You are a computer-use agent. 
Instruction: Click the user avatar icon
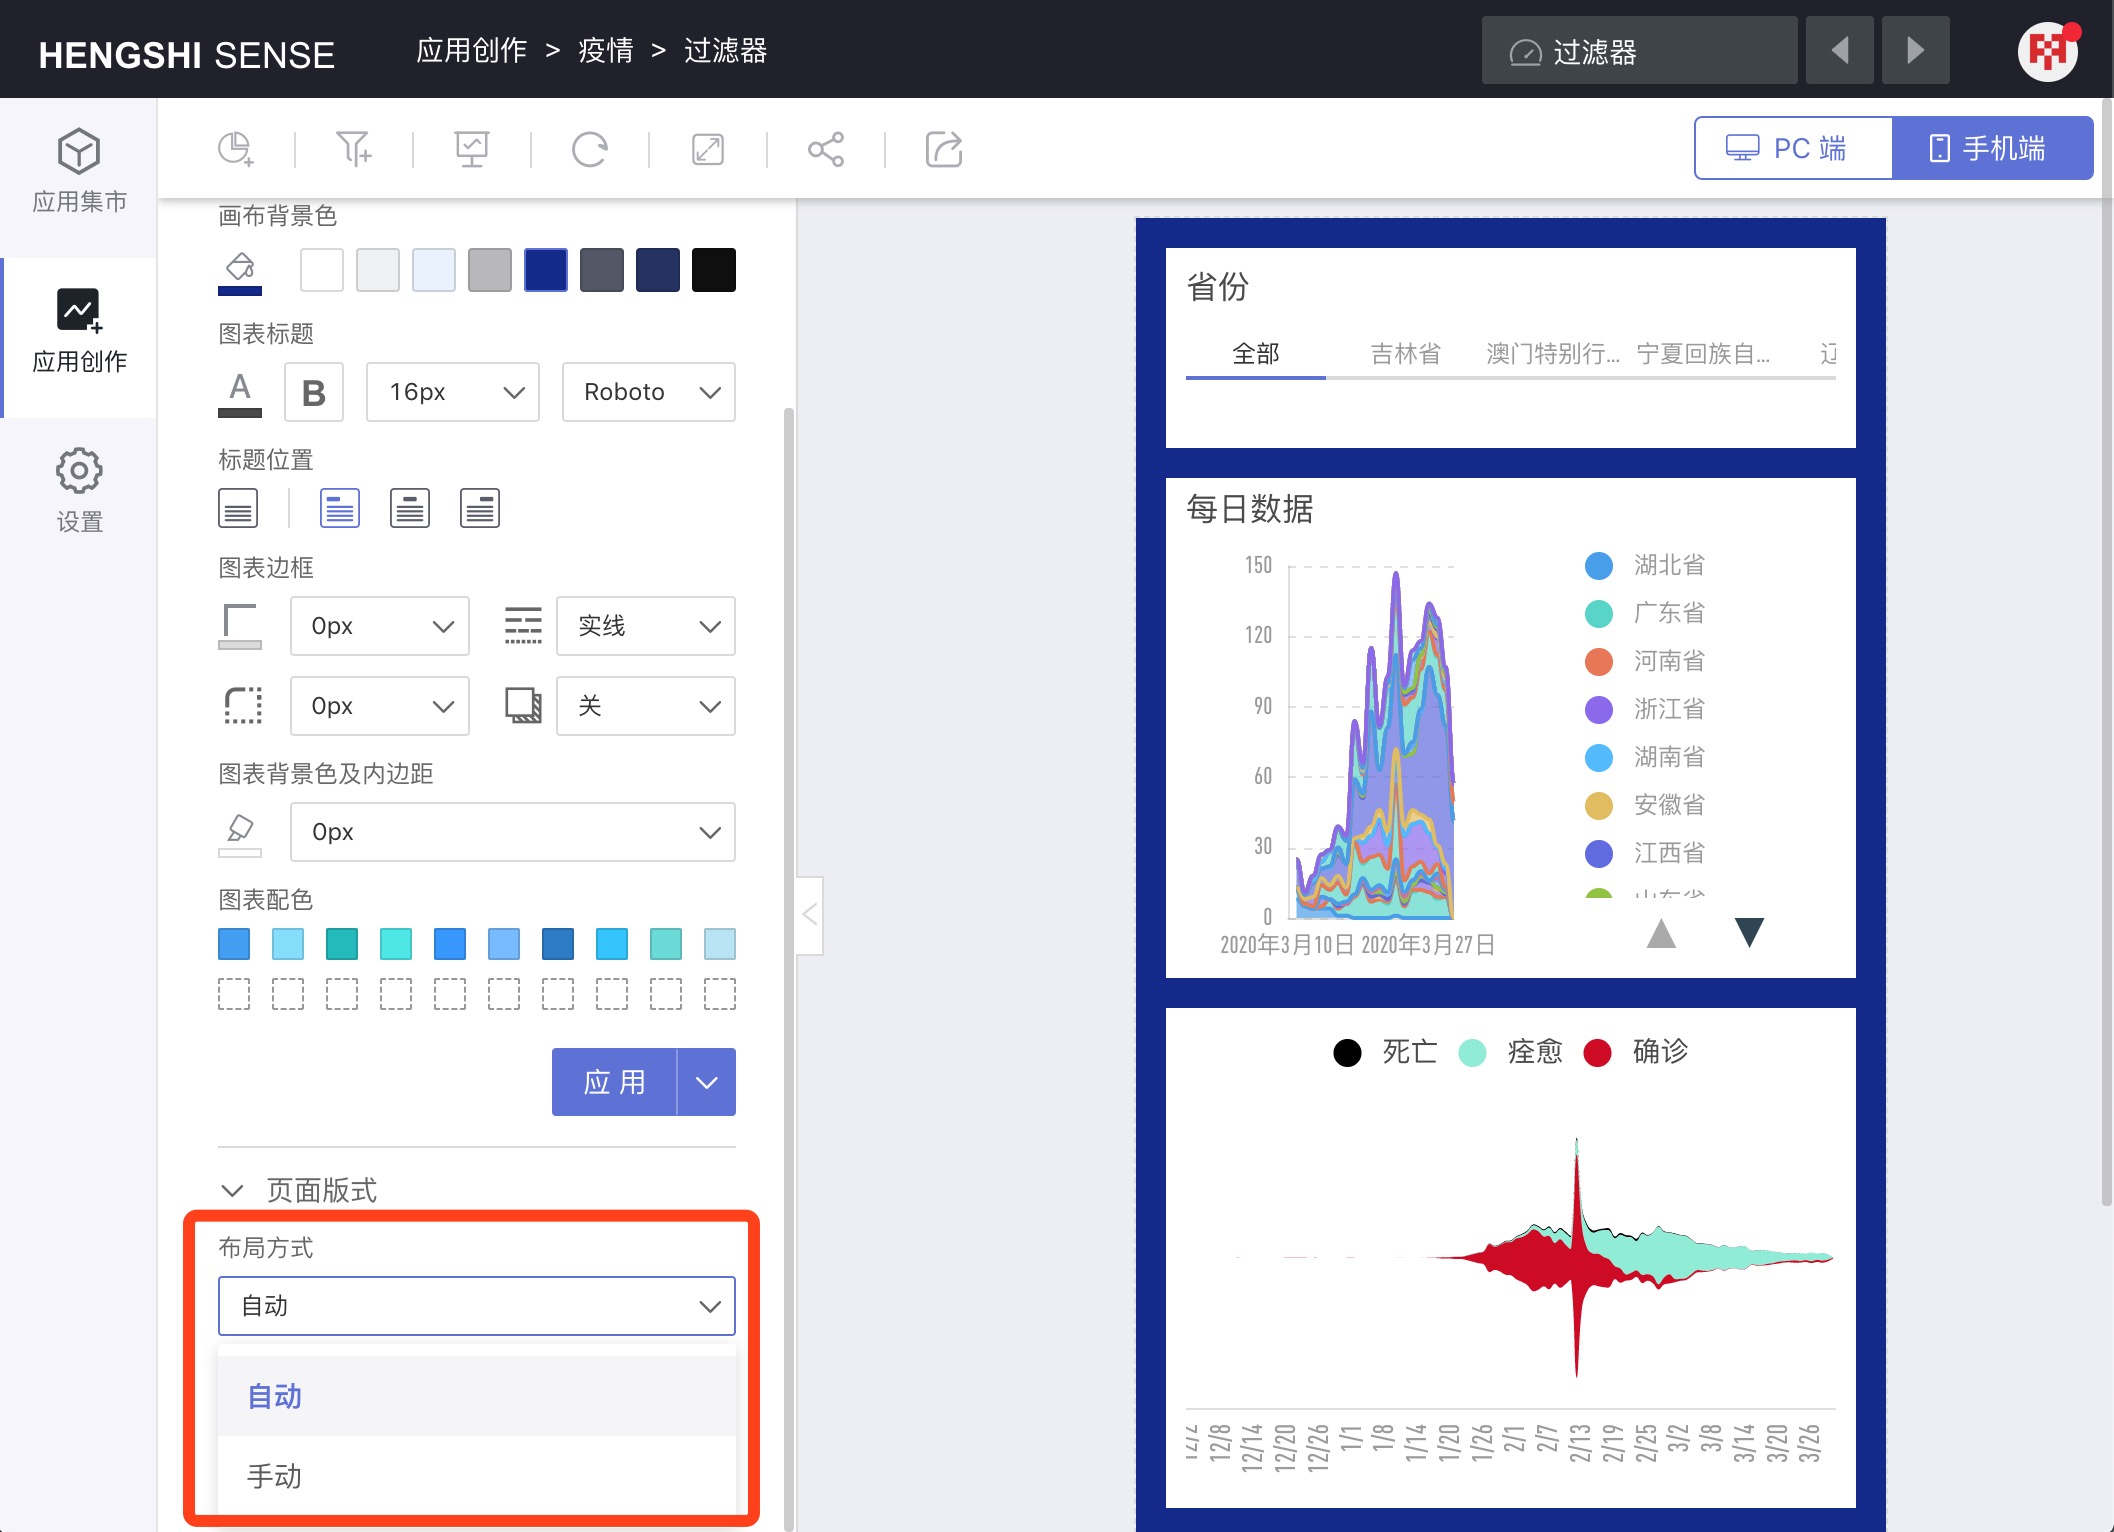click(x=2046, y=51)
